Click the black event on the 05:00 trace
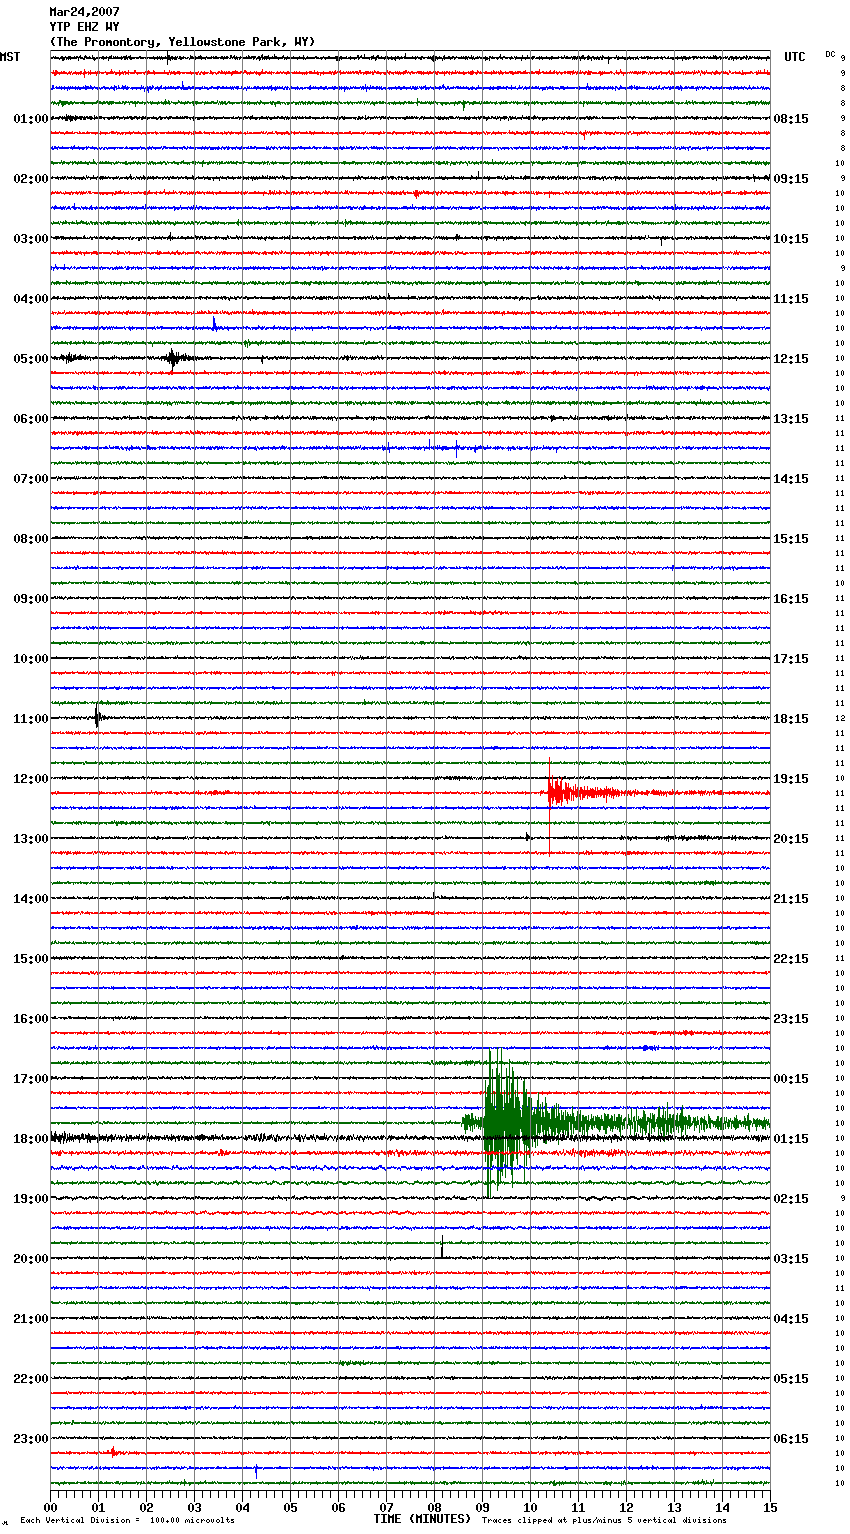Viewport: 850px width, 1534px height. 175,358
